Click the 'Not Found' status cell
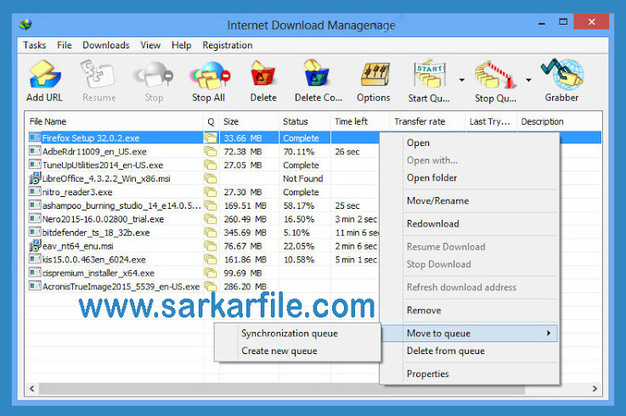This screenshot has height=416, width=626. [303, 178]
